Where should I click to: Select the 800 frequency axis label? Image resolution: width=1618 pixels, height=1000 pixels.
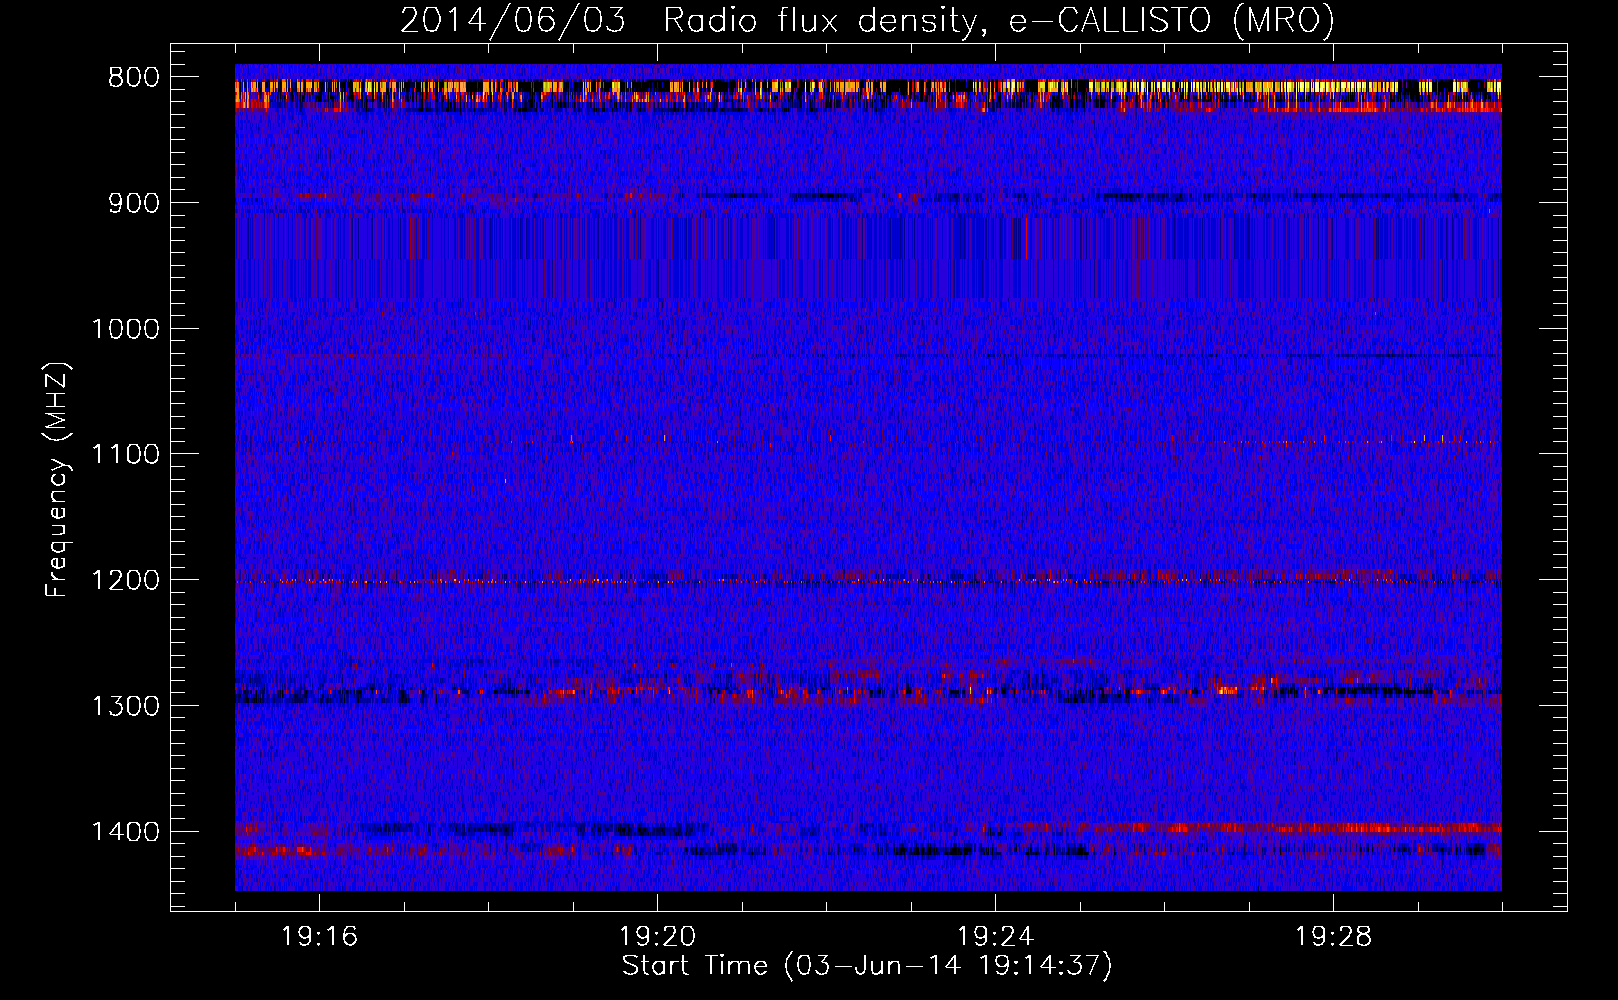133,78
